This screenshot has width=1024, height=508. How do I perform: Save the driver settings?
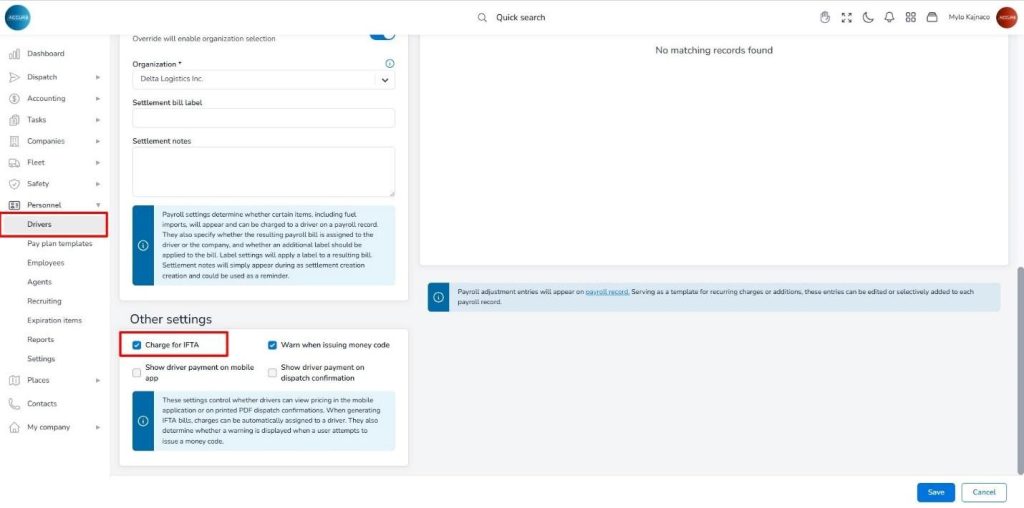[x=935, y=492]
